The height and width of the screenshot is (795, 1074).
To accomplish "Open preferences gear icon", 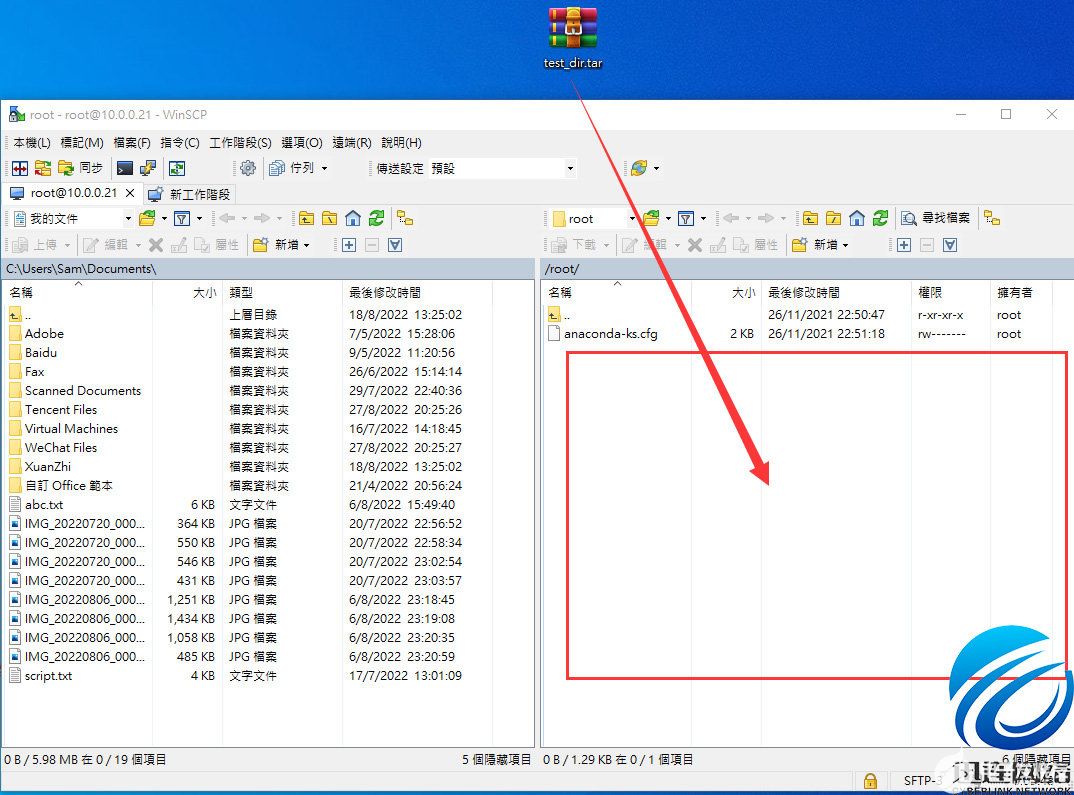I will coord(248,168).
